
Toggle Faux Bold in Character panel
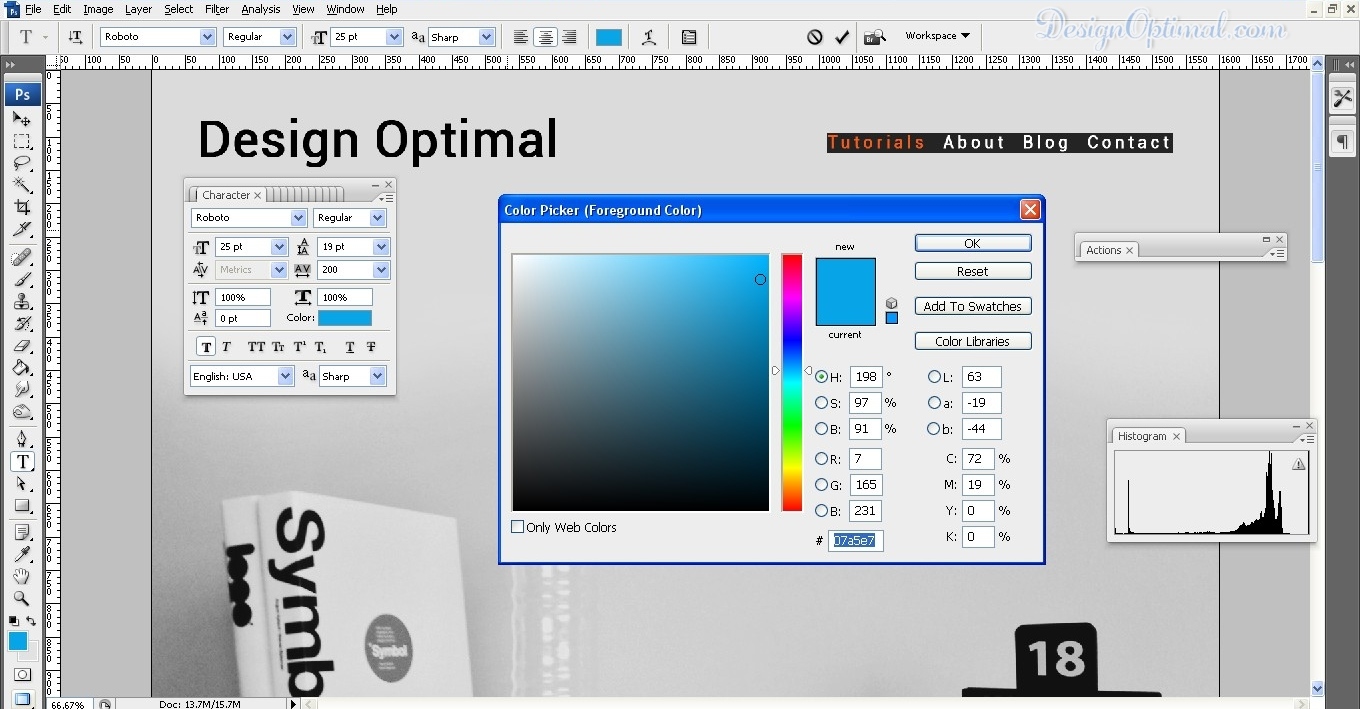coord(206,347)
